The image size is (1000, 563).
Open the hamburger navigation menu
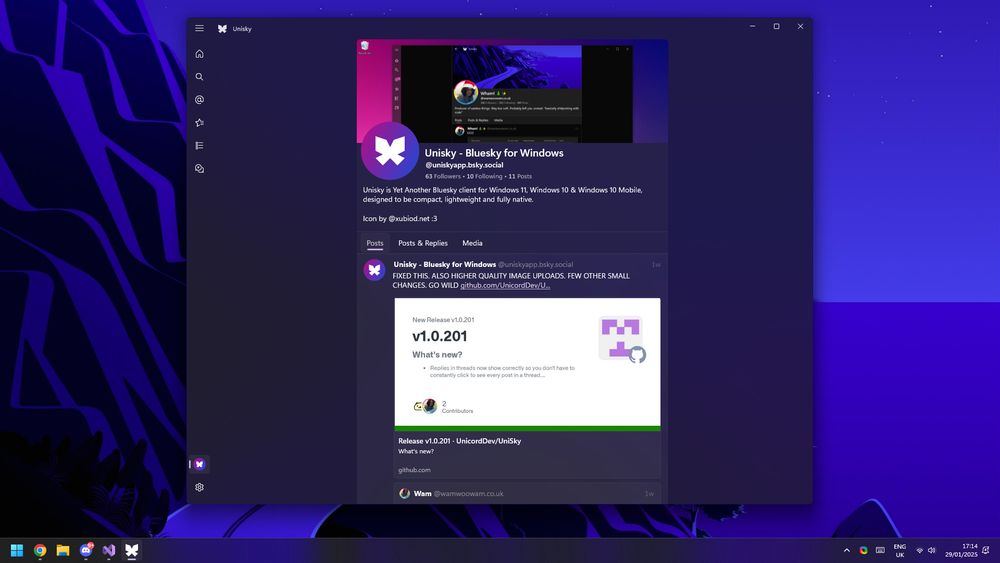pyautogui.click(x=200, y=28)
